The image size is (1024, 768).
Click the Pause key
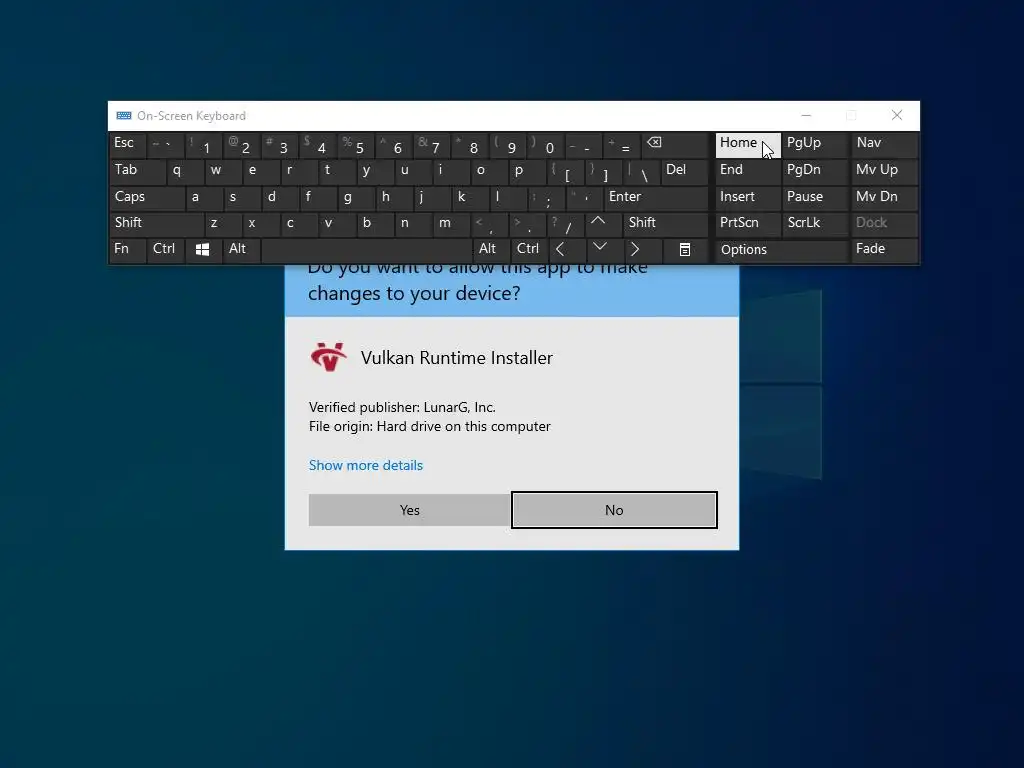click(x=816, y=197)
